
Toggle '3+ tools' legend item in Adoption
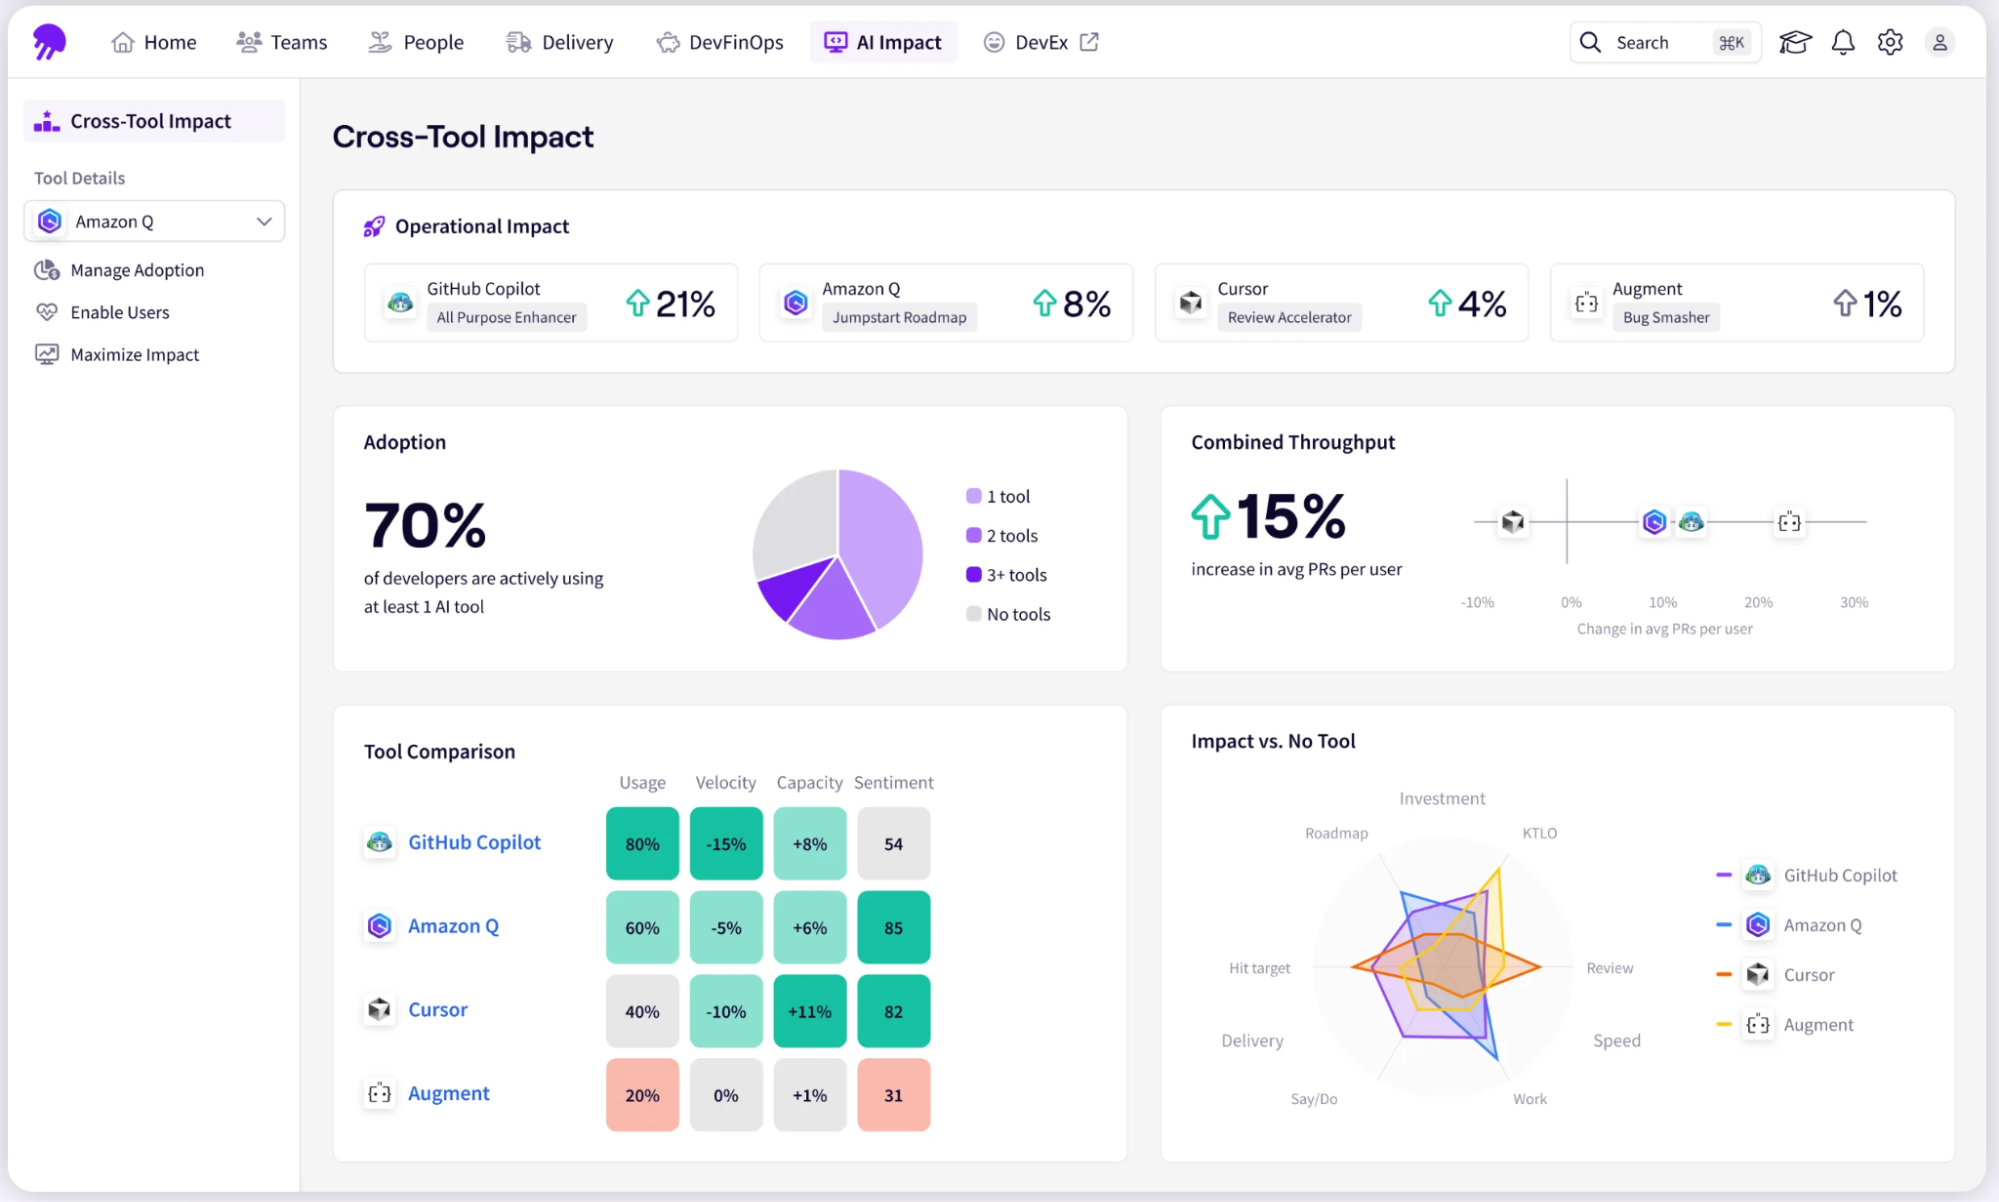(x=1006, y=575)
